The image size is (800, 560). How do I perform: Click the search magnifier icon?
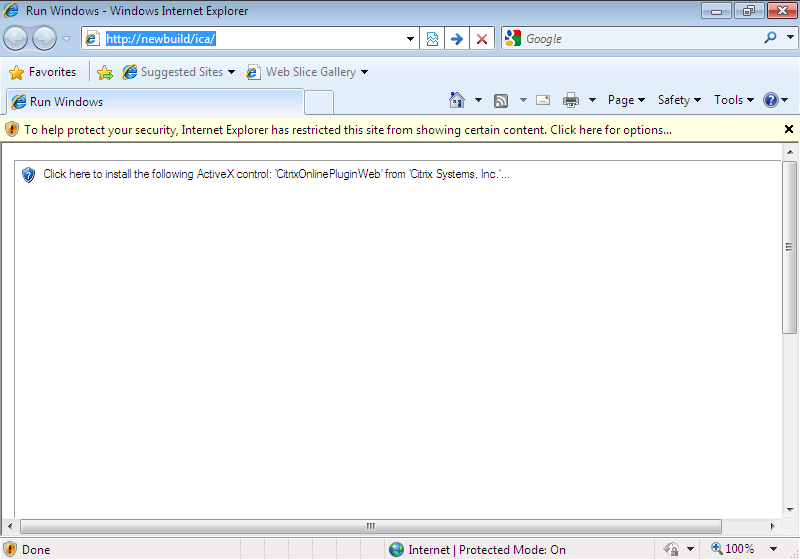(770, 37)
